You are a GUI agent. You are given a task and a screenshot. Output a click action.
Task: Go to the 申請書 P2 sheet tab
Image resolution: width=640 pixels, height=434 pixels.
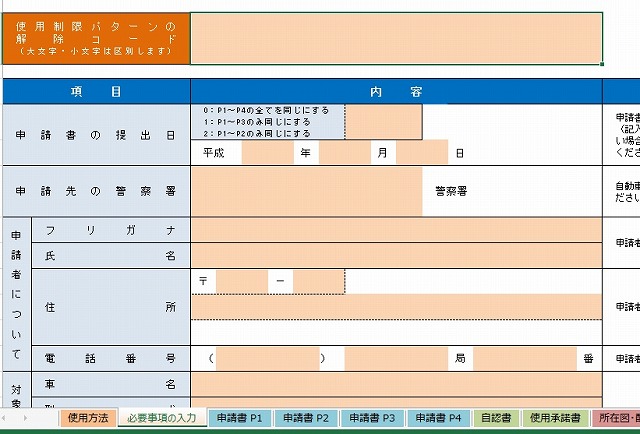(x=305, y=418)
